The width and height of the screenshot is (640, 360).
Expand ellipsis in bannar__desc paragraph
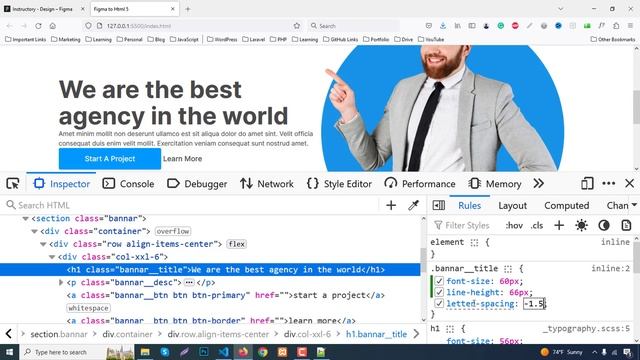(189, 282)
